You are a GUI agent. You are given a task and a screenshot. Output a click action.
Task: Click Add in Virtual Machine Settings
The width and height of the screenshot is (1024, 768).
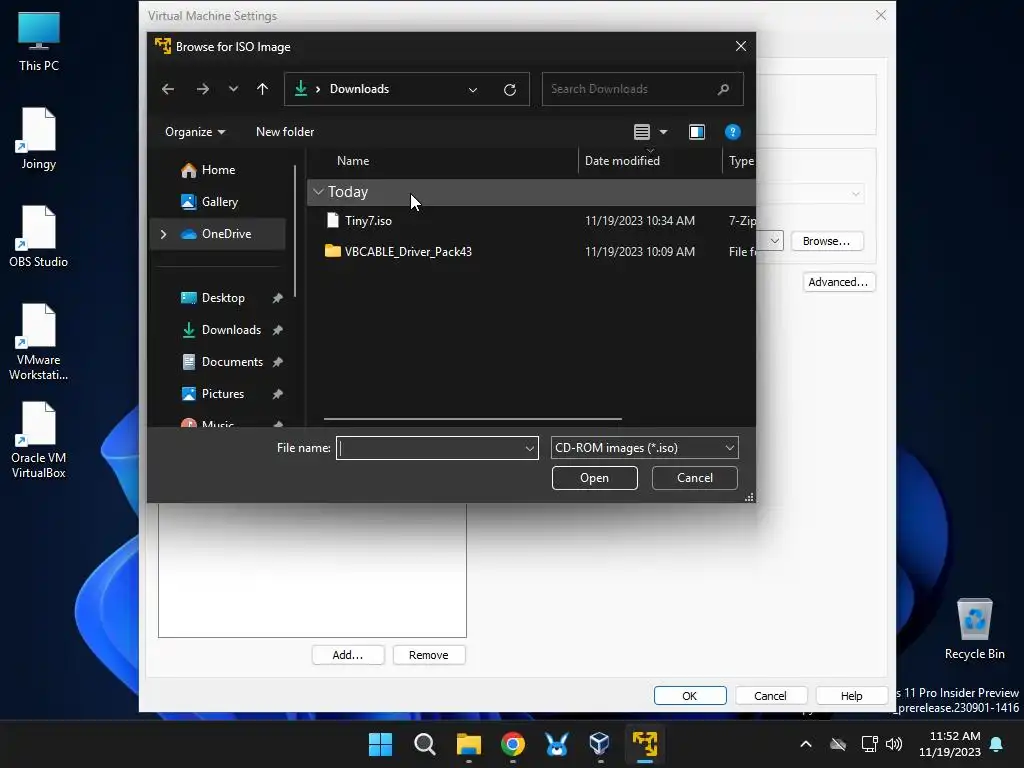pos(347,655)
